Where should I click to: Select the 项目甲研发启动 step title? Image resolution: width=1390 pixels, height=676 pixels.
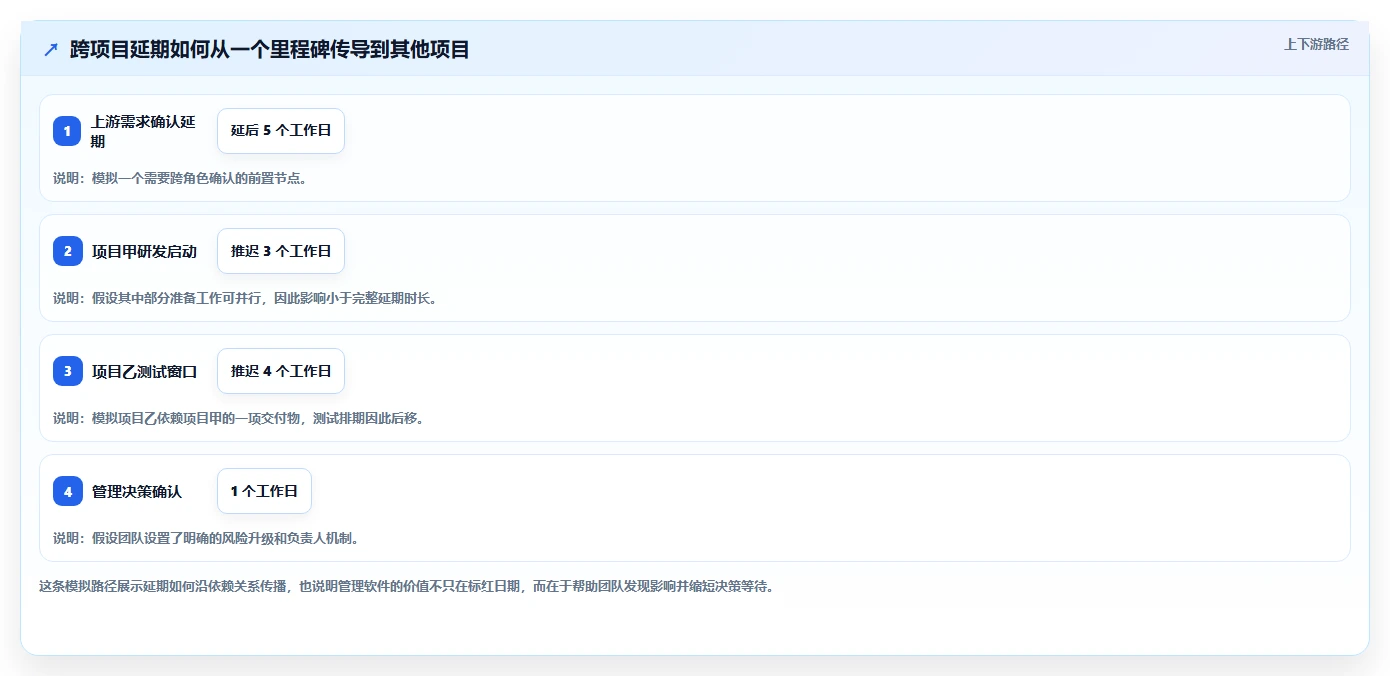[x=144, y=251]
